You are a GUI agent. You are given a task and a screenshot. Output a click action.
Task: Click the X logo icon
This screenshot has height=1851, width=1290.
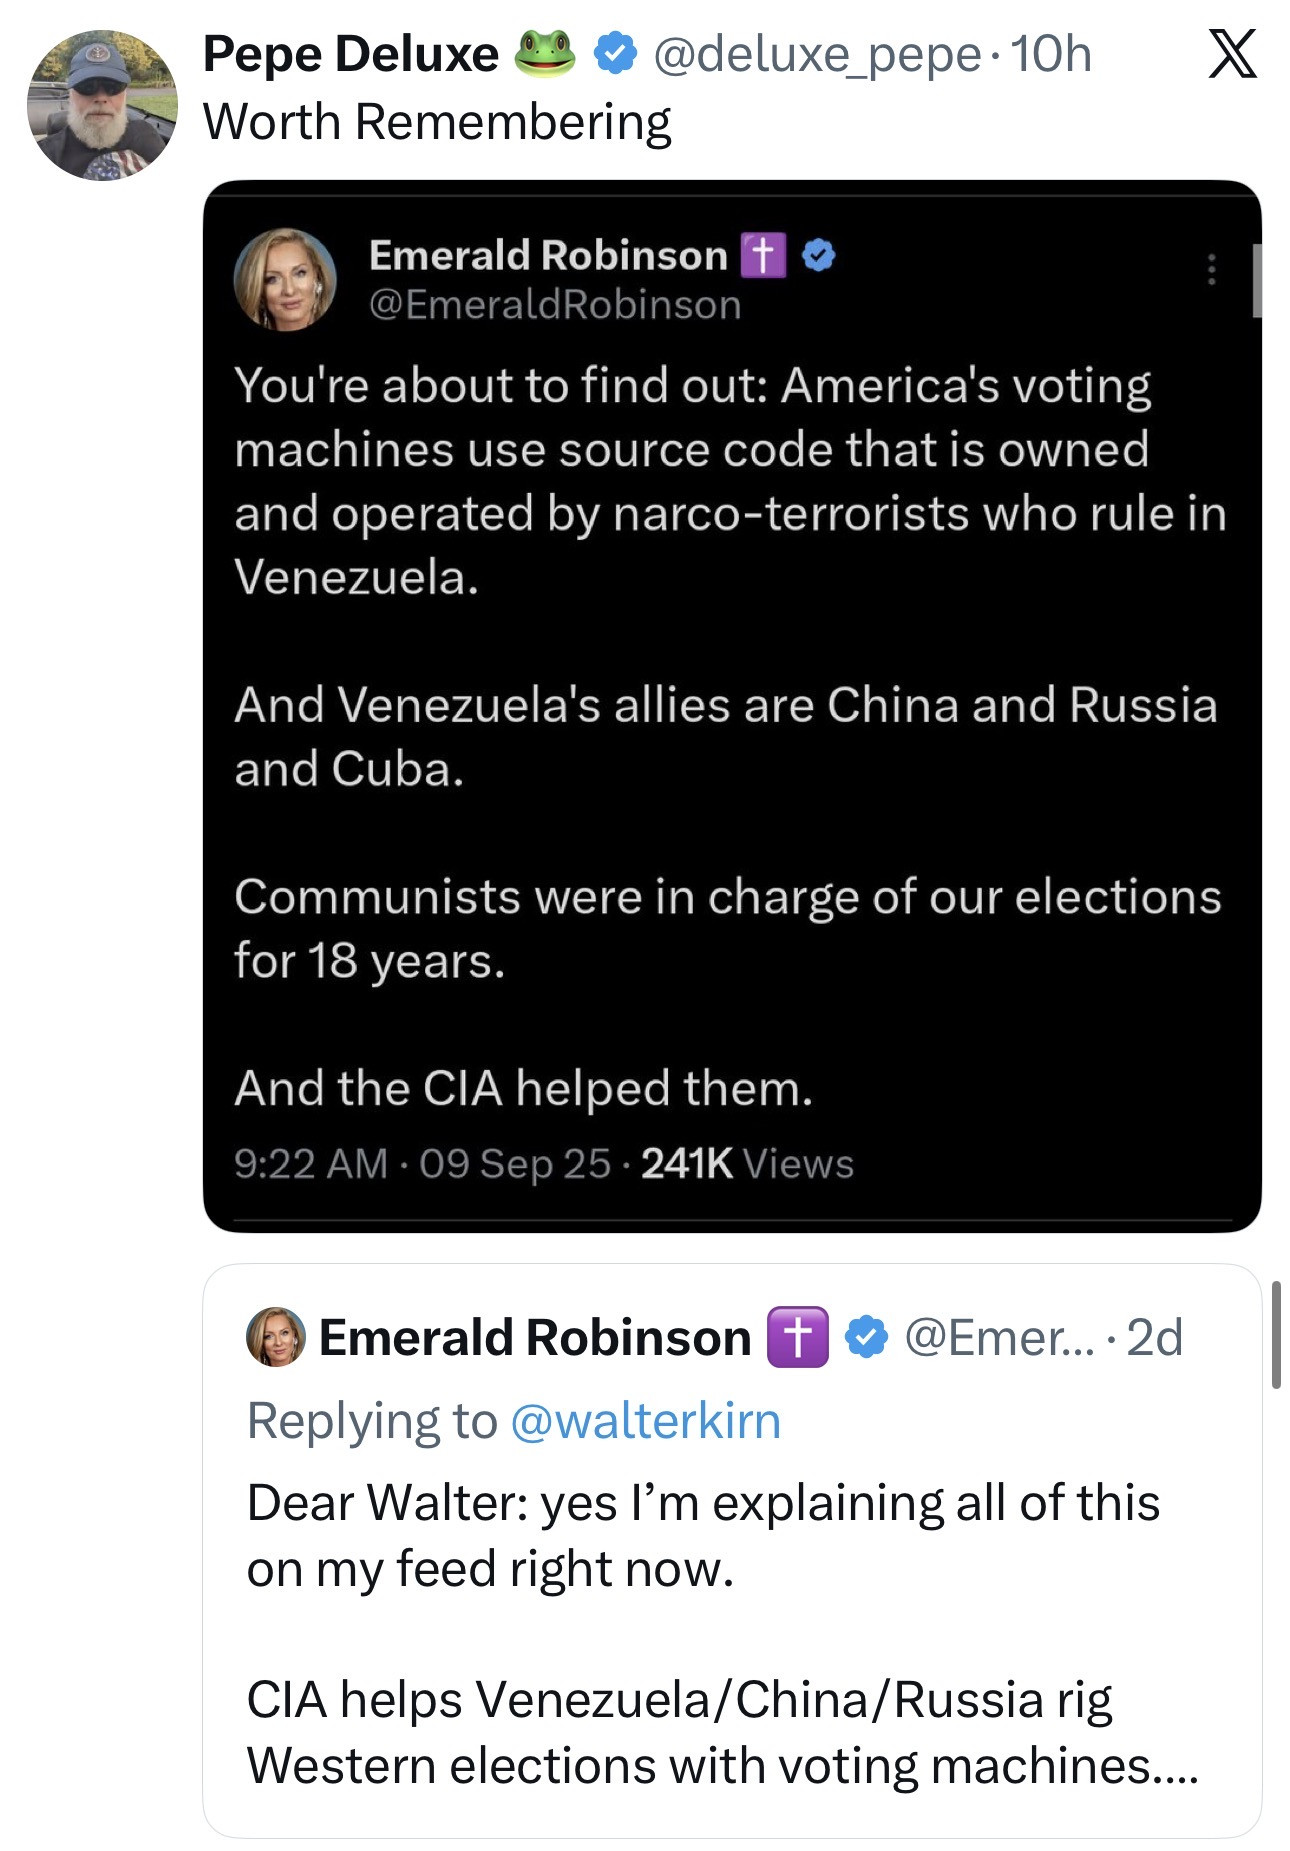click(1231, 54)
